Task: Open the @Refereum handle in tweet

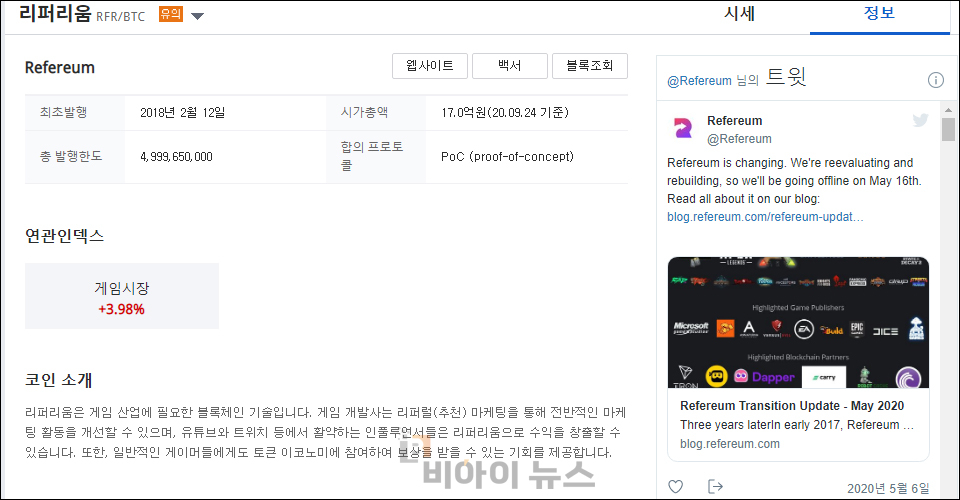Action: (739, 139)
